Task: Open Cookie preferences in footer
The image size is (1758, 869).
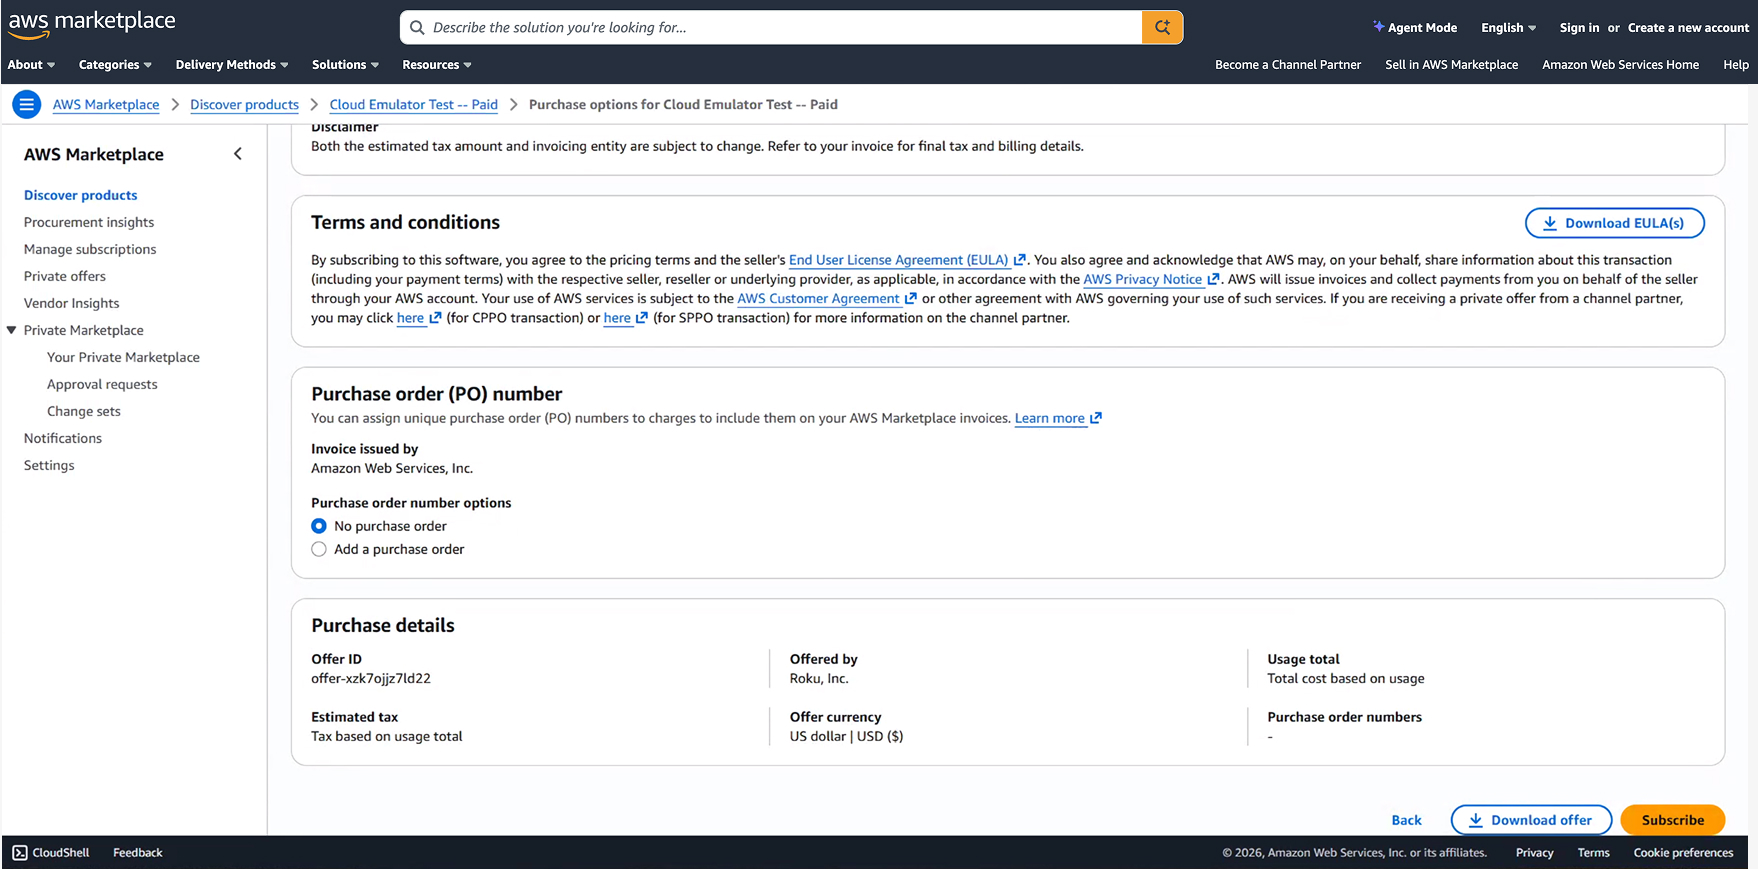Action: [1683, 853]
